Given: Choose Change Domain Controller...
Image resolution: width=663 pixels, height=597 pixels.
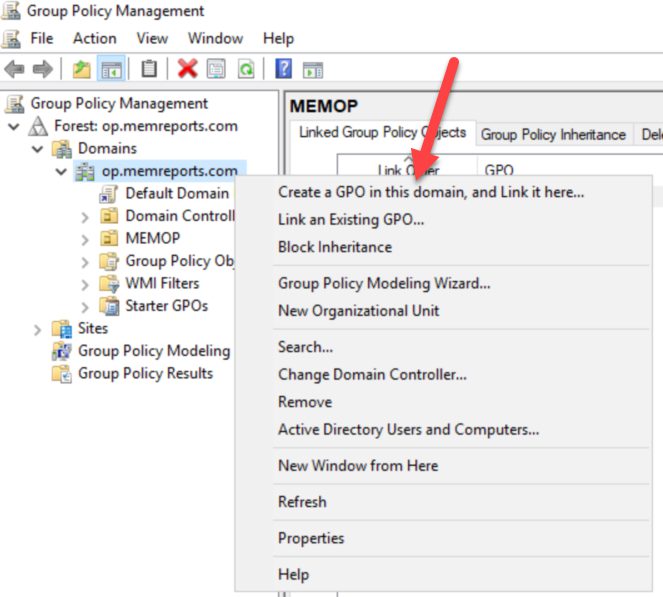Looking at the screenshot, I should [x=443, y=375].
